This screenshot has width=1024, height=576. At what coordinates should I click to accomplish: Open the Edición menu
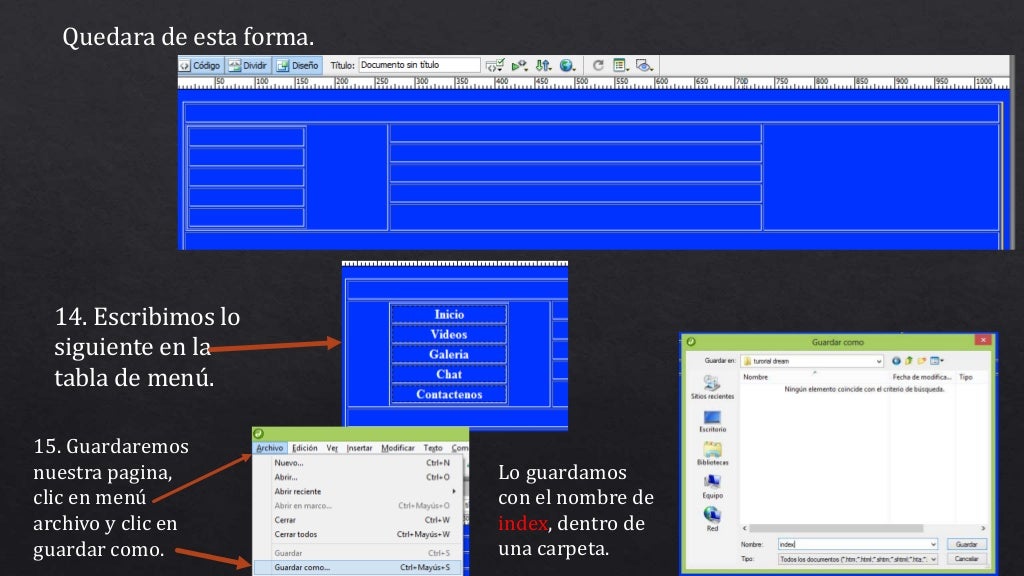coord(304,448)
